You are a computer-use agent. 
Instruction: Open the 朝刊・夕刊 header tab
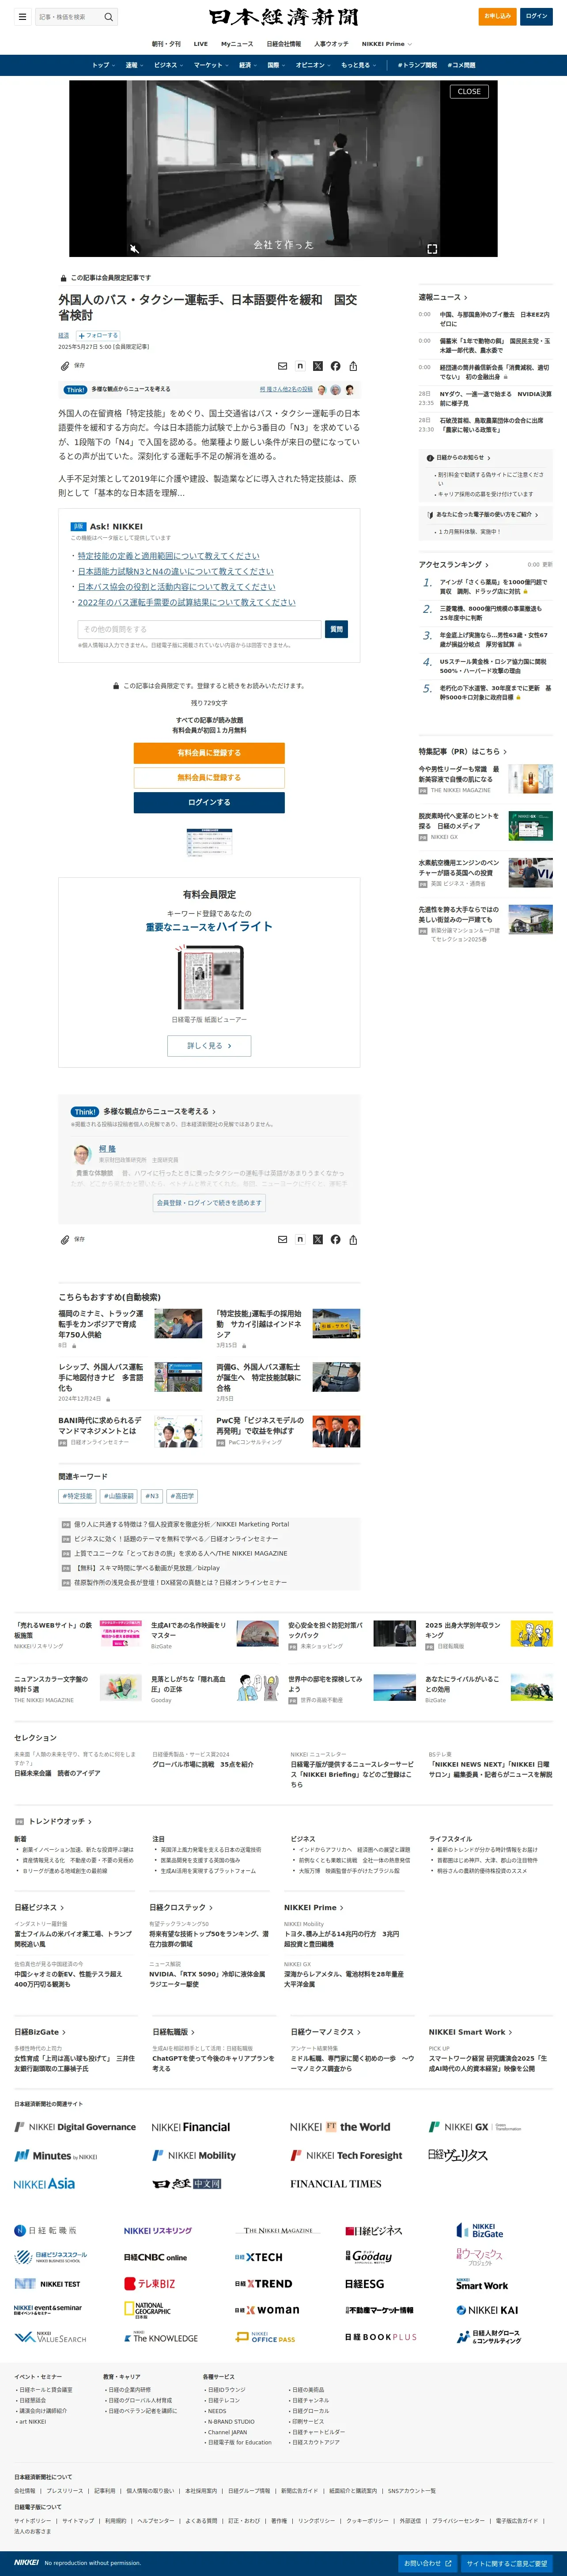(x=166, y=44)
